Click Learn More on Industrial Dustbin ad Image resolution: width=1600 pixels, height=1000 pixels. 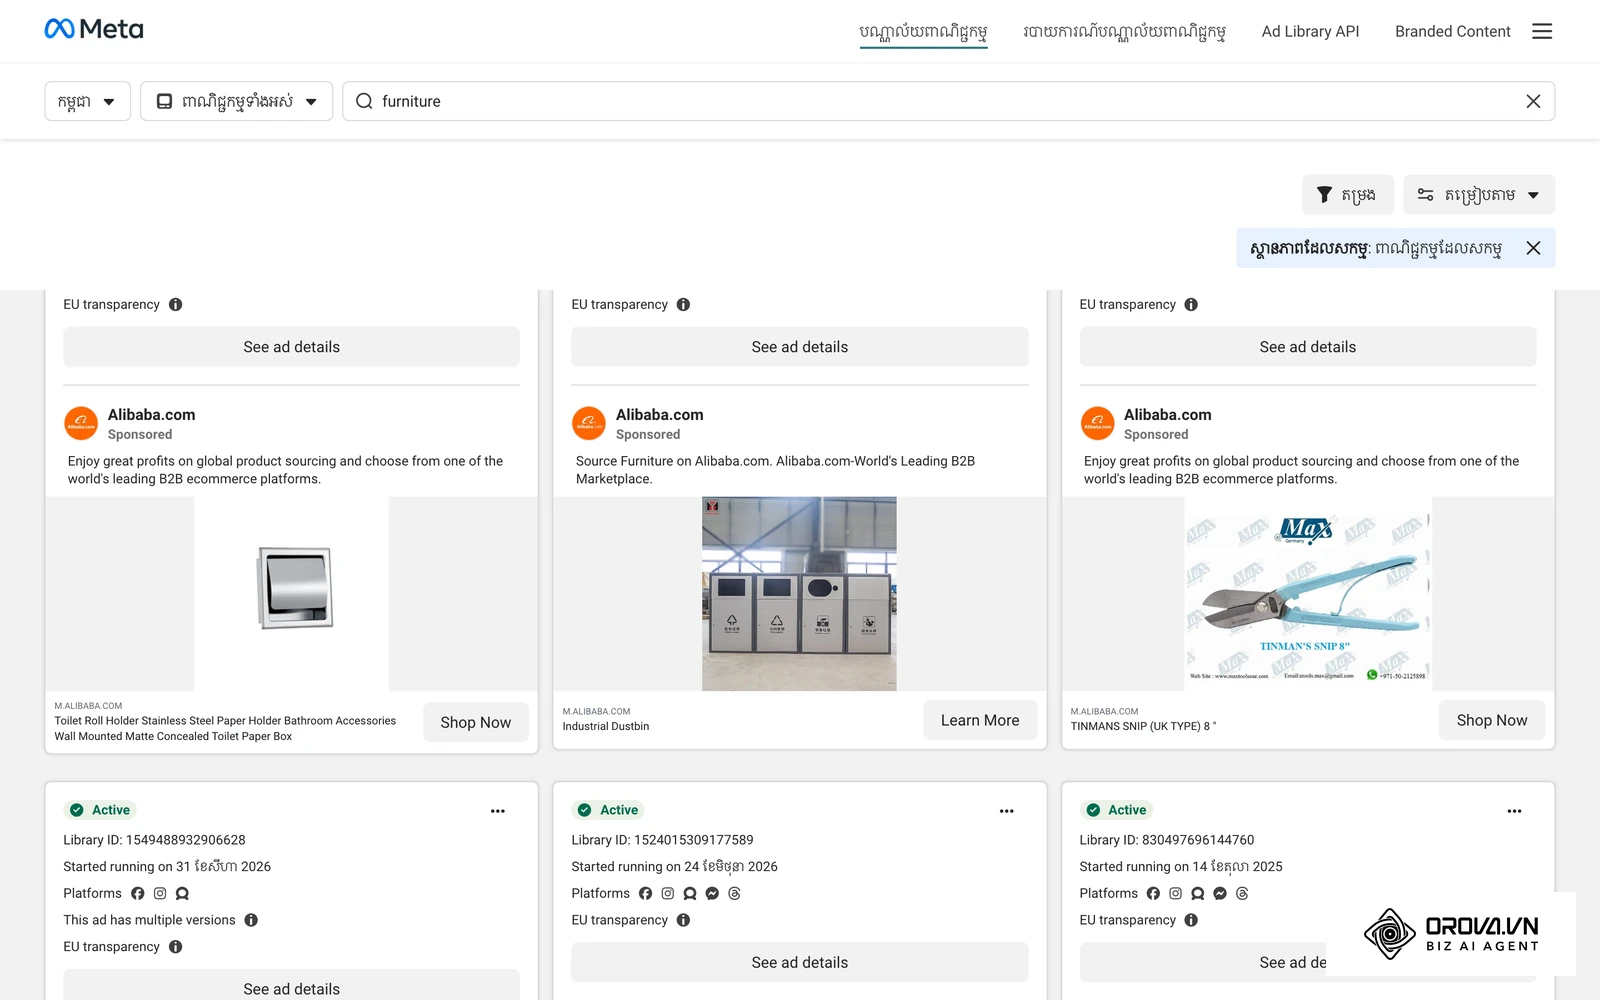[x=980, y=720]
